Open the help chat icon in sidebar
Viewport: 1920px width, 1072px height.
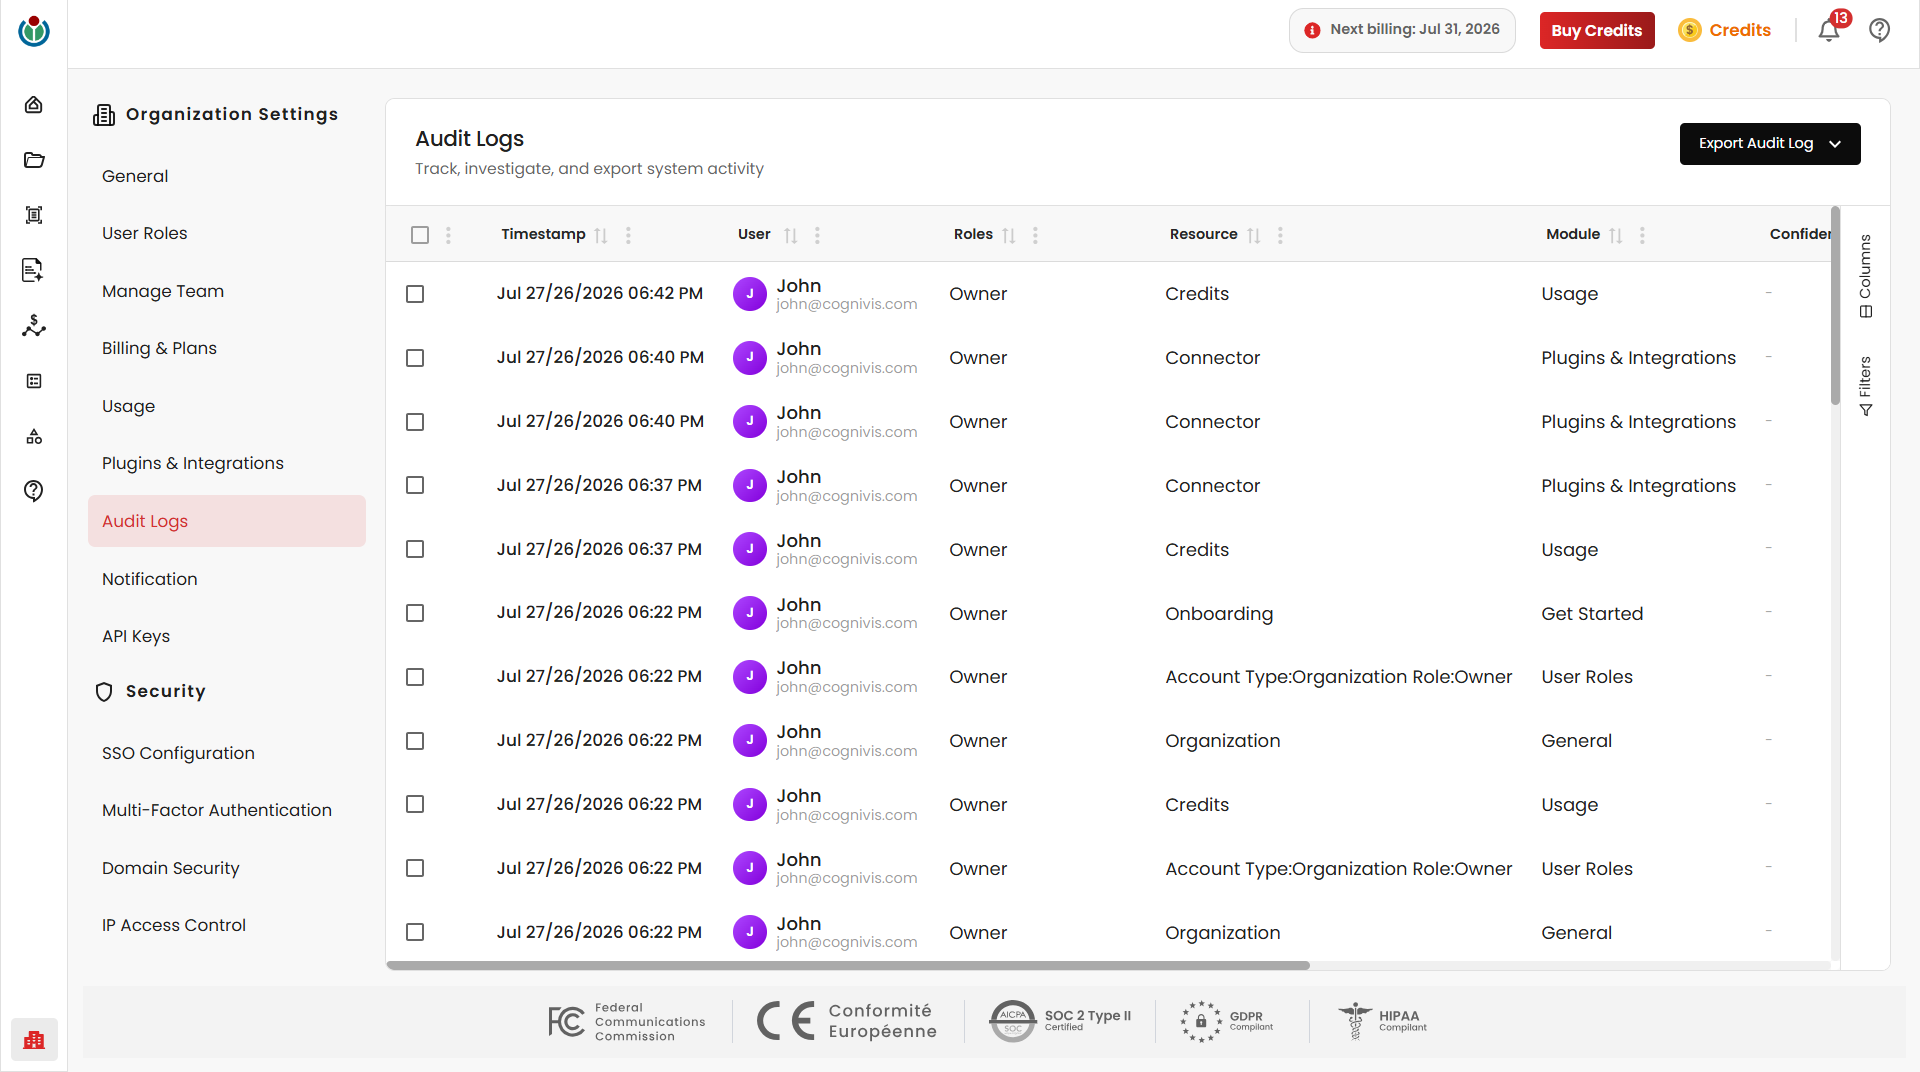pos(34,491)
